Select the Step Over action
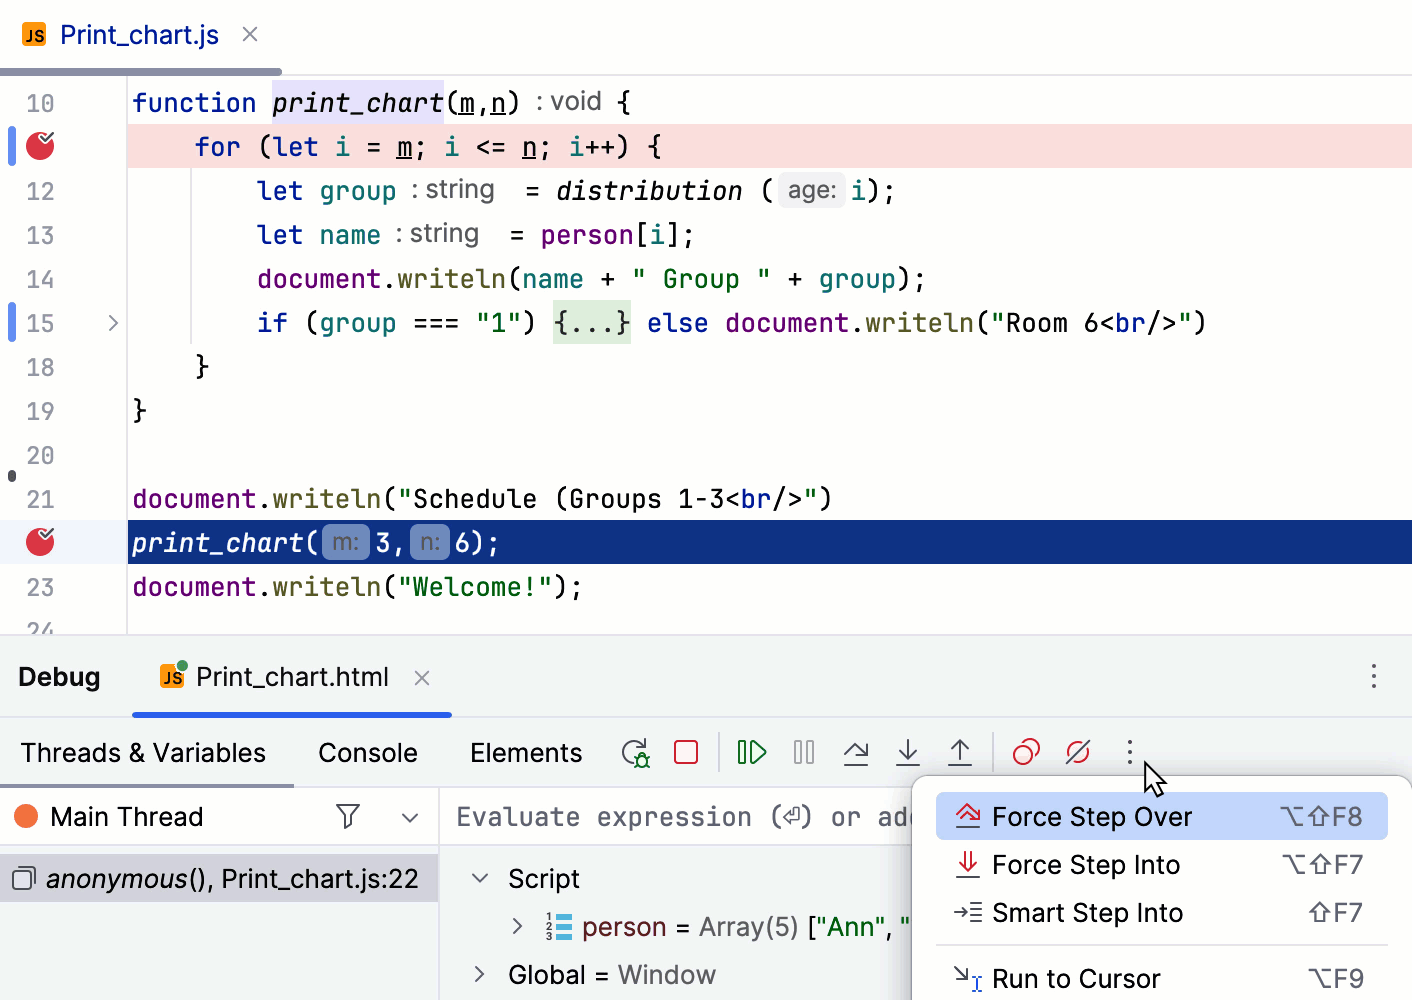1412x1000 pixels. (x=856, y=752)
